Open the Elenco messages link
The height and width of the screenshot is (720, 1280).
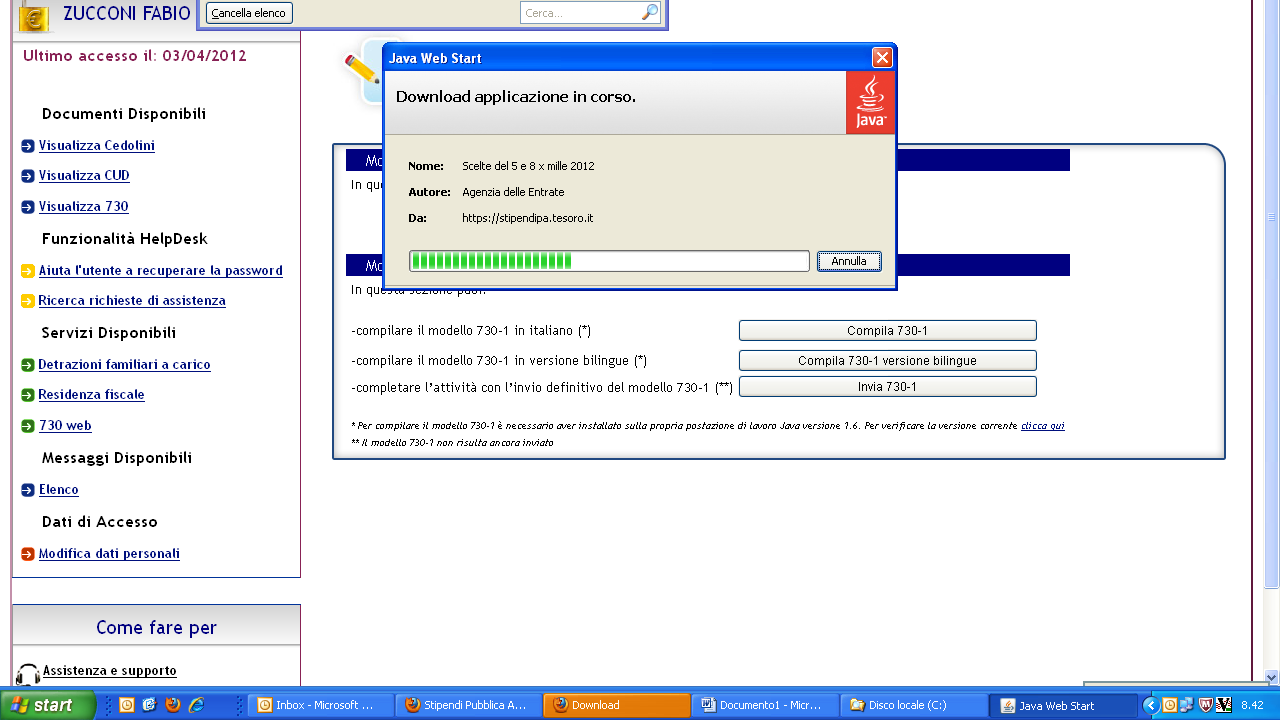click(x=59, y=490)
